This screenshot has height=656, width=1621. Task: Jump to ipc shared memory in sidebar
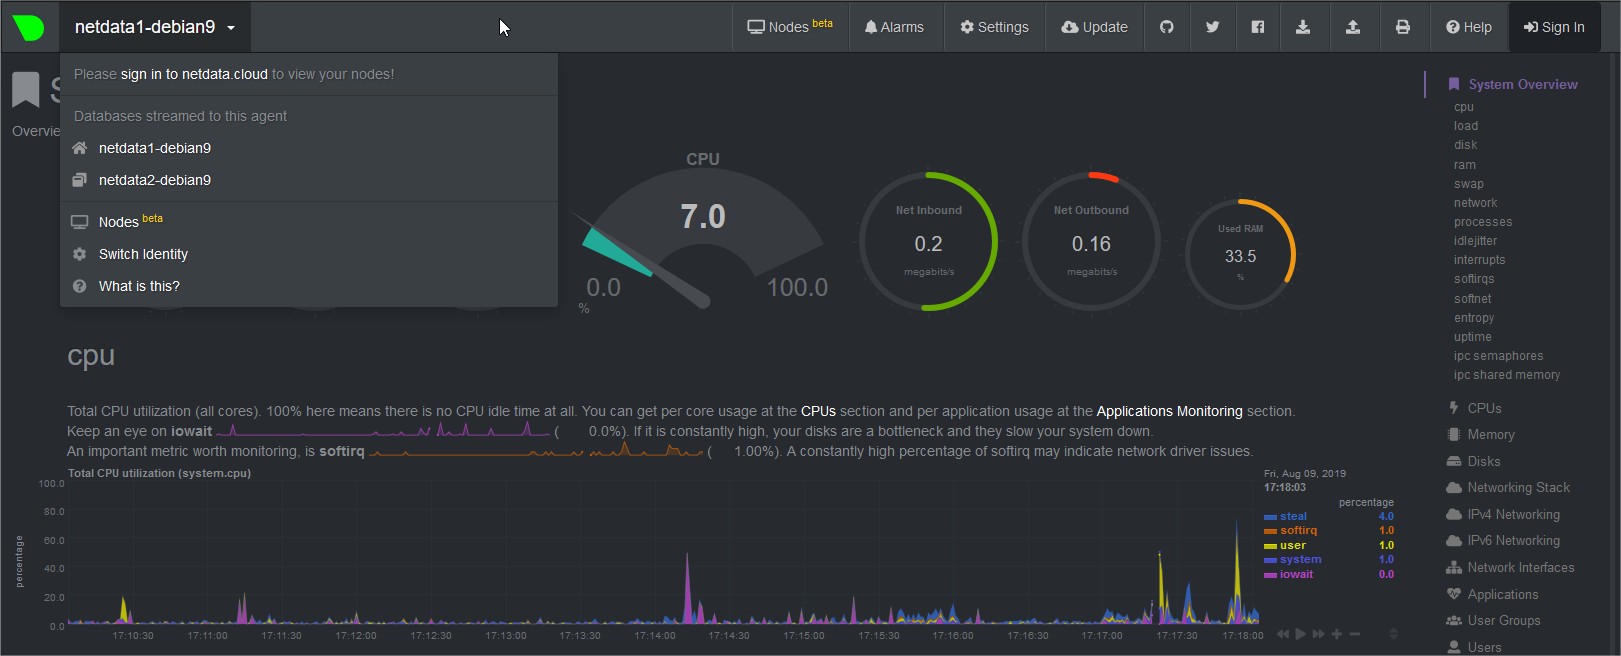coord(1507,375)
